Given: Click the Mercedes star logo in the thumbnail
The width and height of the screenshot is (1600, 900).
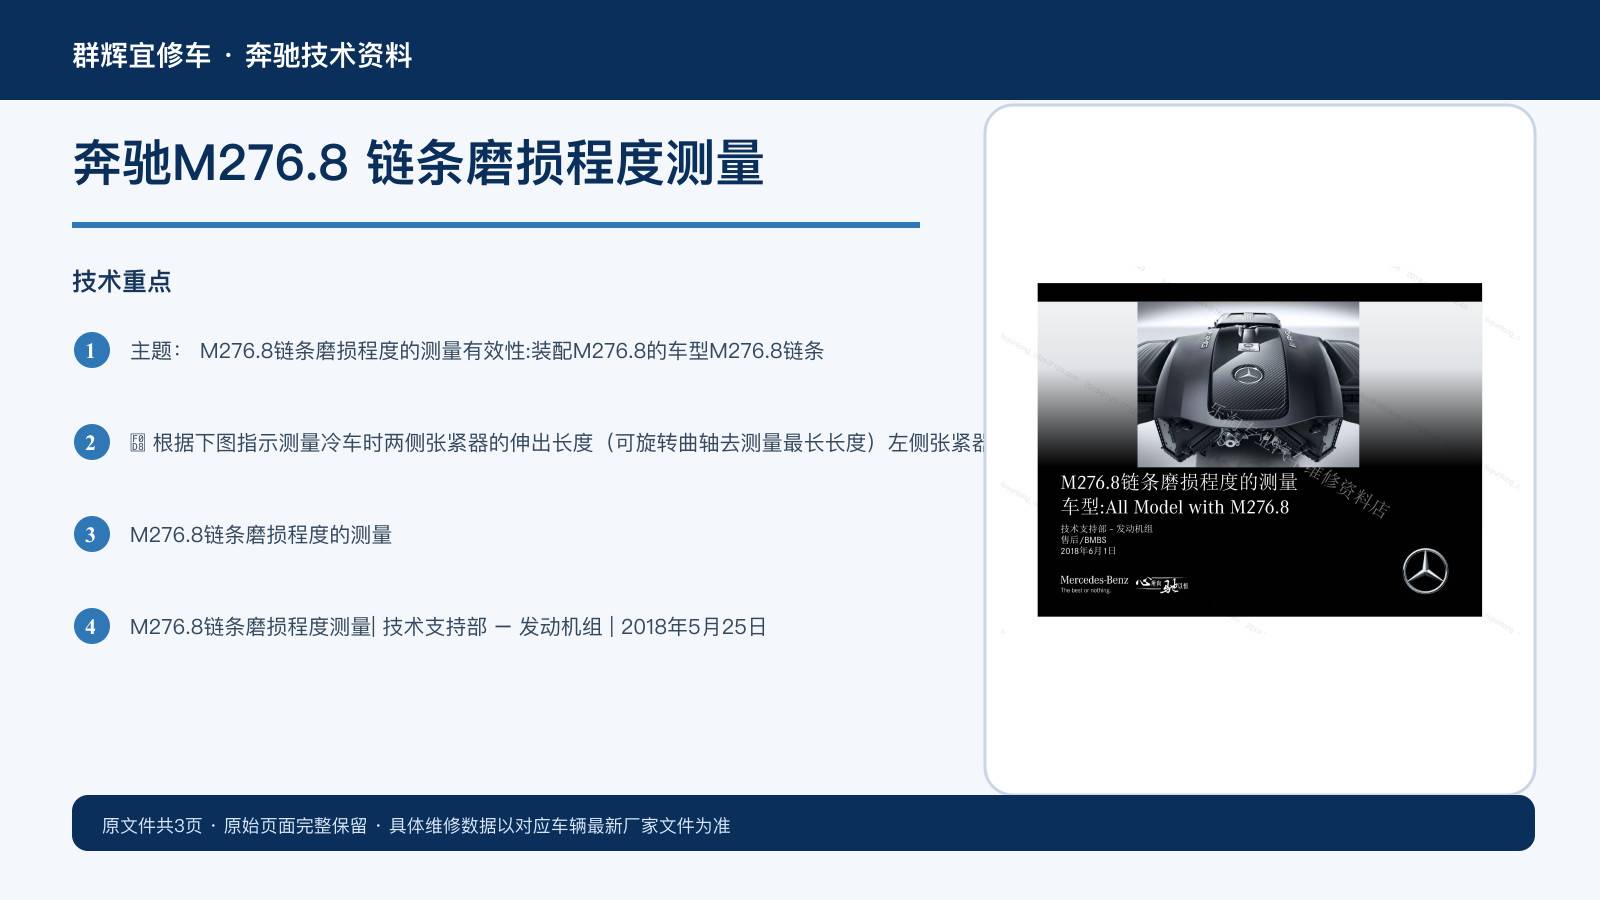Looking at the screenshot, I should tap(1425, 571).
